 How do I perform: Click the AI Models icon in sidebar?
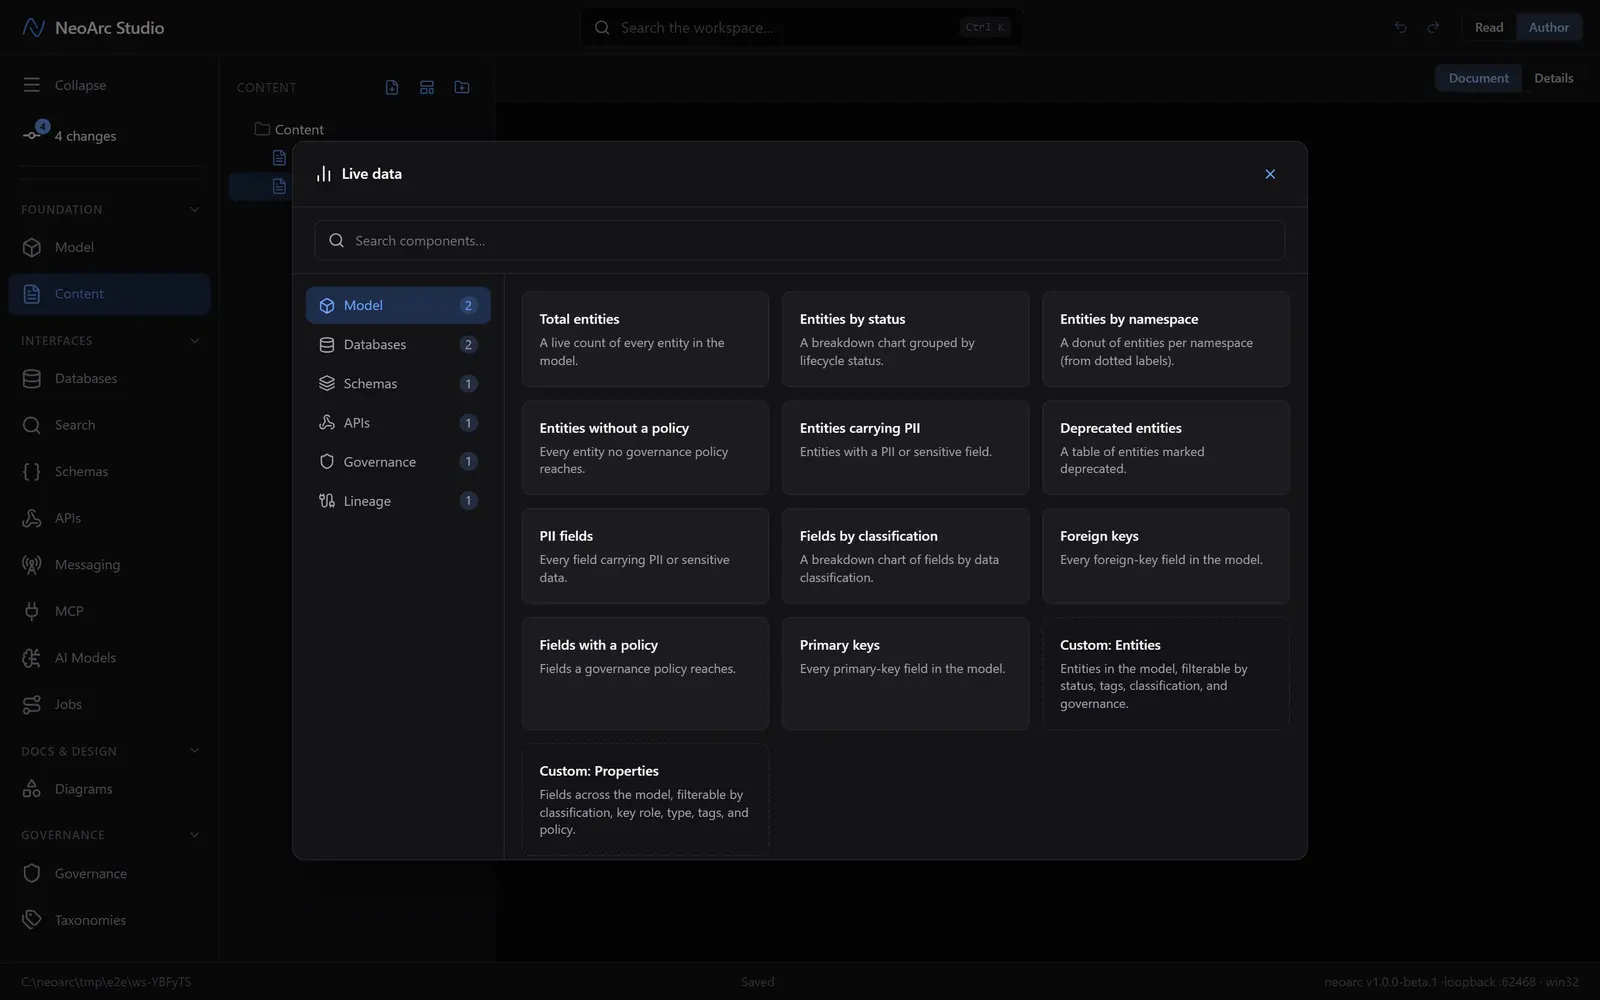click(x=32, y=658)
